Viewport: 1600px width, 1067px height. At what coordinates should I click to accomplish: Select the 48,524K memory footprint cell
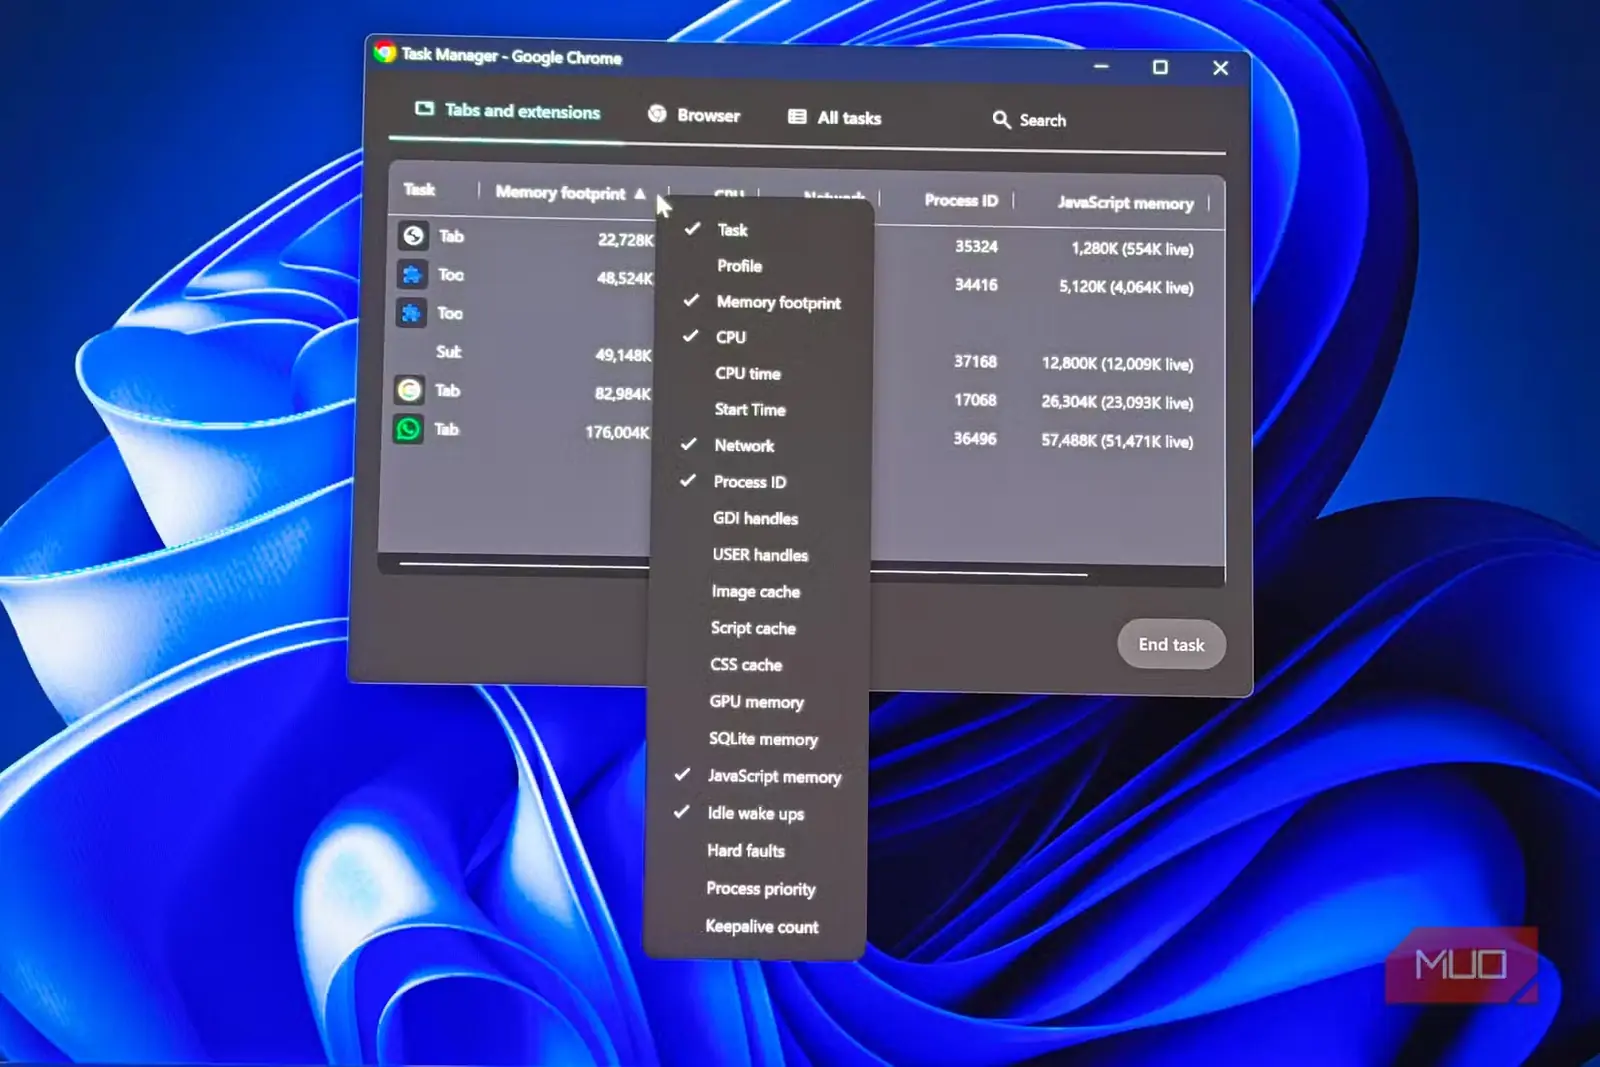pos(625,278)
